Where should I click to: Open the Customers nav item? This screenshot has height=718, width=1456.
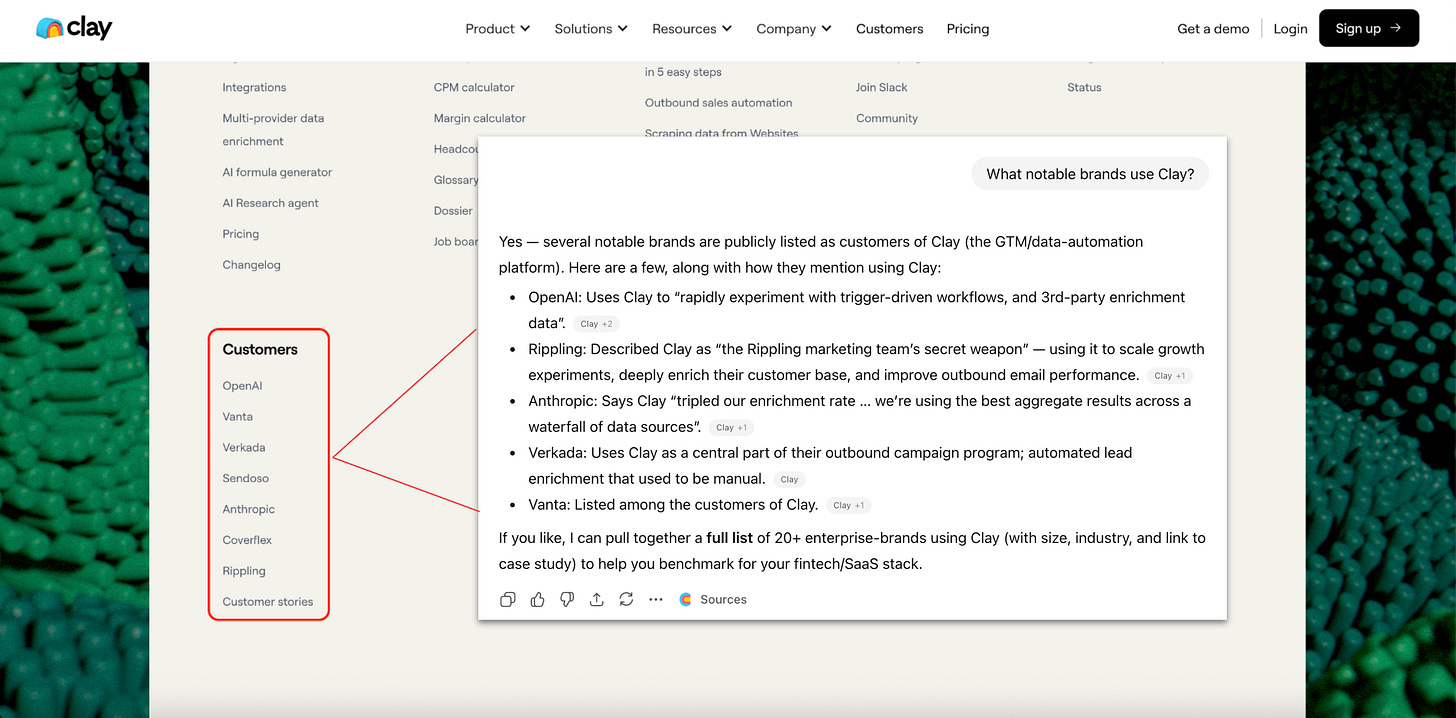(x=890, y=29)
